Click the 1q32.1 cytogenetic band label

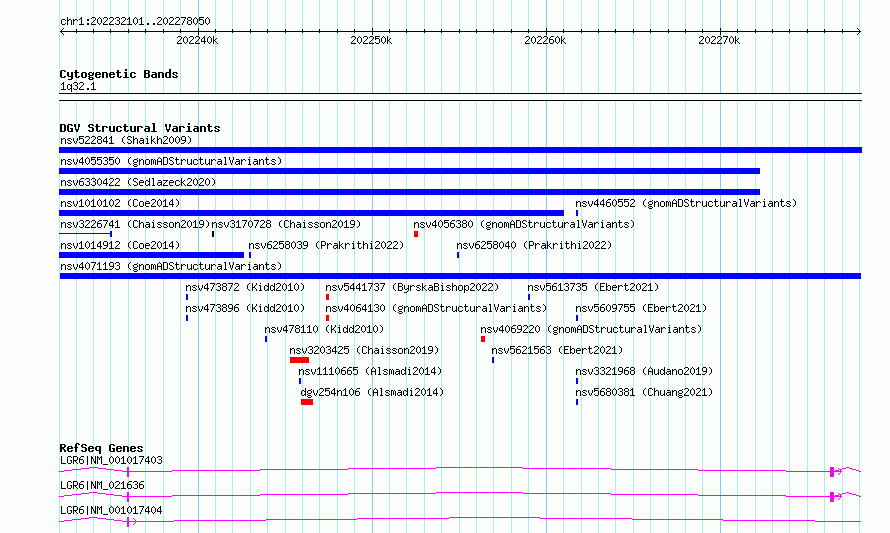coord(78,86)
